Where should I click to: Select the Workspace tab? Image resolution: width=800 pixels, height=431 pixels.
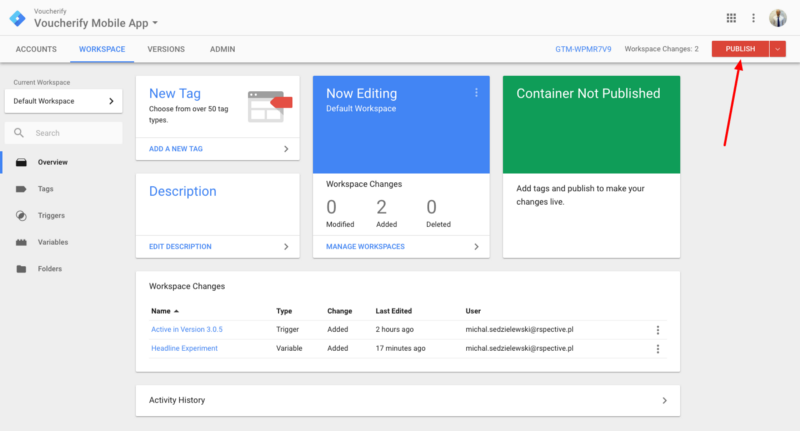[x=102, y=49]
